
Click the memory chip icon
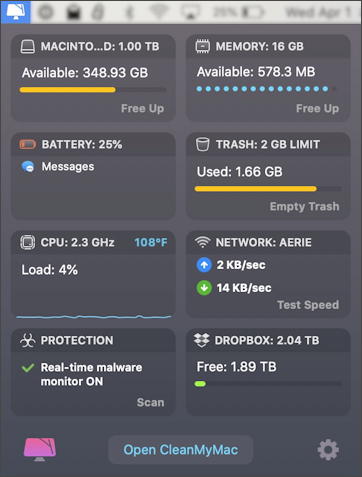(x=203, y=46)
